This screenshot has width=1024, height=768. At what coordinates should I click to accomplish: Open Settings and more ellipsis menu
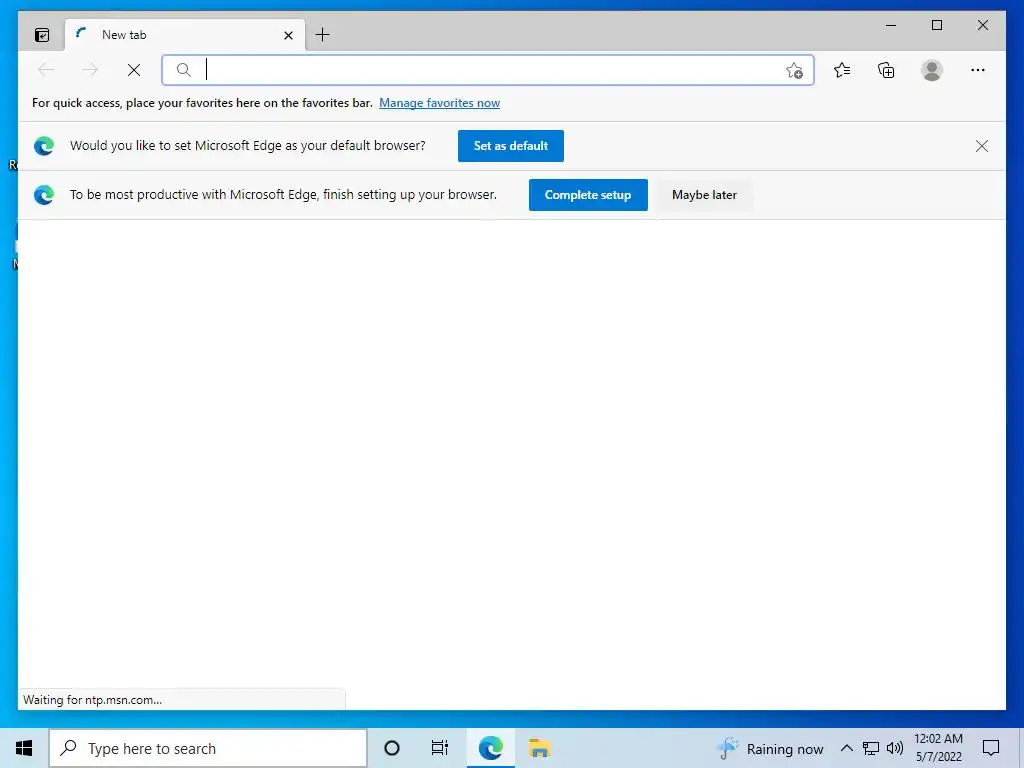click(978, 70)
